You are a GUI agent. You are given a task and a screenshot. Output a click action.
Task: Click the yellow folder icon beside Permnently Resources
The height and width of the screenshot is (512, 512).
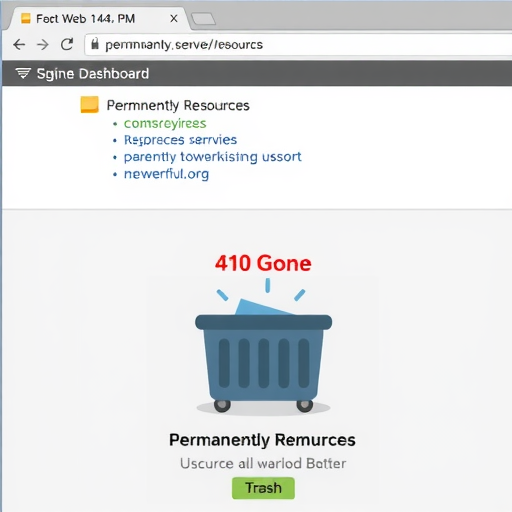pyautogui.click(x=90, y=105)
